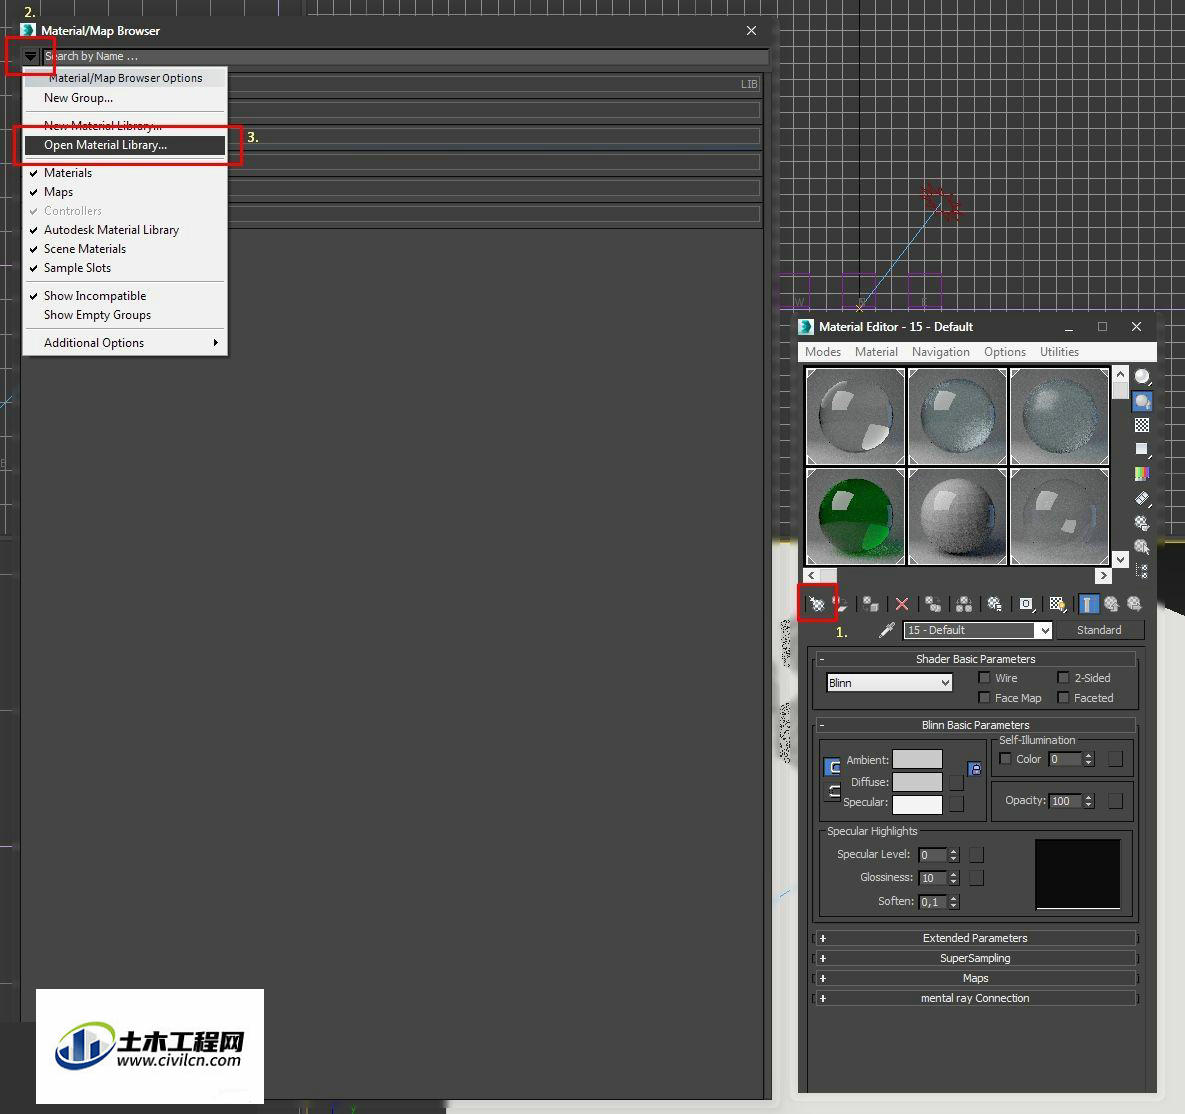1185x1114 pixels.
Task: Click the Diffuse color swatch
Action: 917,781
